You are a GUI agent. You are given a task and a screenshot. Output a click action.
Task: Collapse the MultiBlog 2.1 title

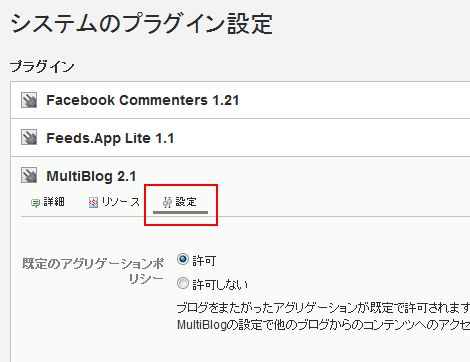click(91, 176)
